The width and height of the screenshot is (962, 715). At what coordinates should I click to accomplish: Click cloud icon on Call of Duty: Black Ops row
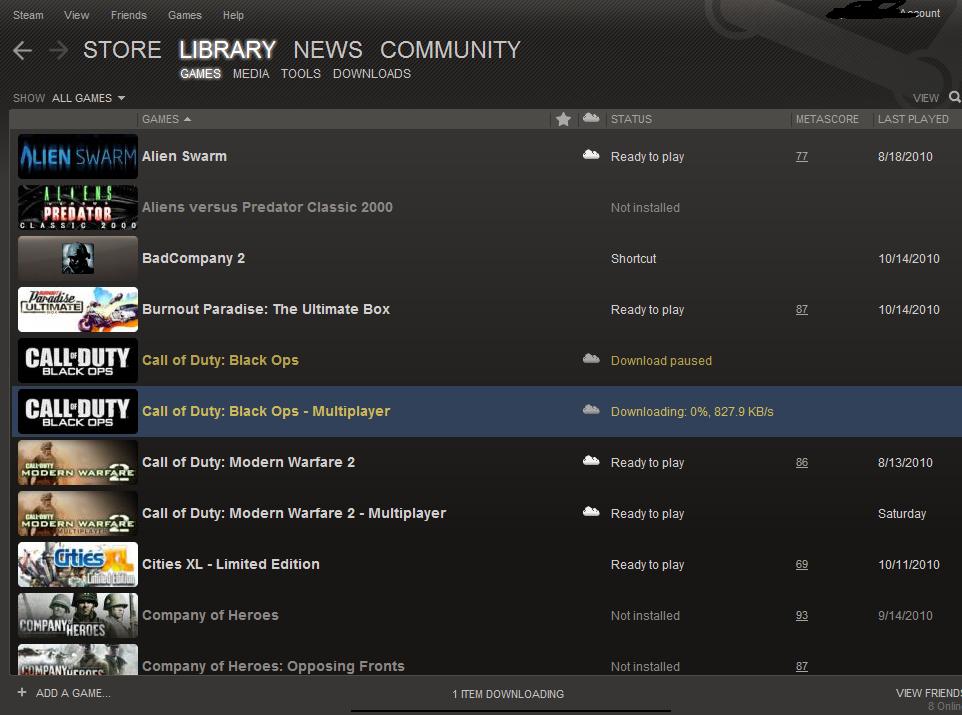(591, 358)
